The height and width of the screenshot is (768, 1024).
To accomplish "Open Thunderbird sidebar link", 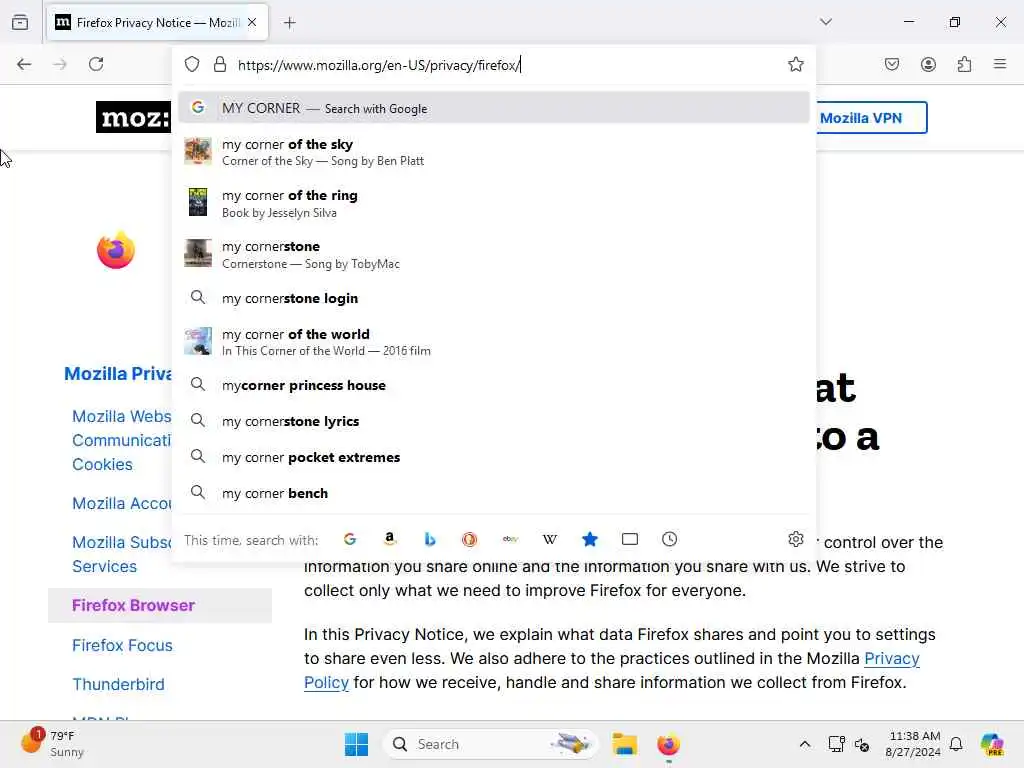I will coord(118,684).
